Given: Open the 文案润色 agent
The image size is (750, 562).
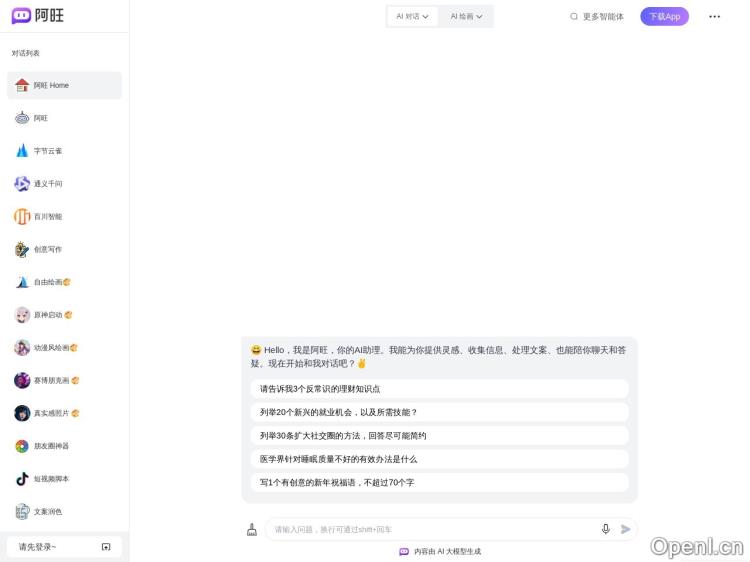Looking at the screenshot, I should (x=64, y=512).
